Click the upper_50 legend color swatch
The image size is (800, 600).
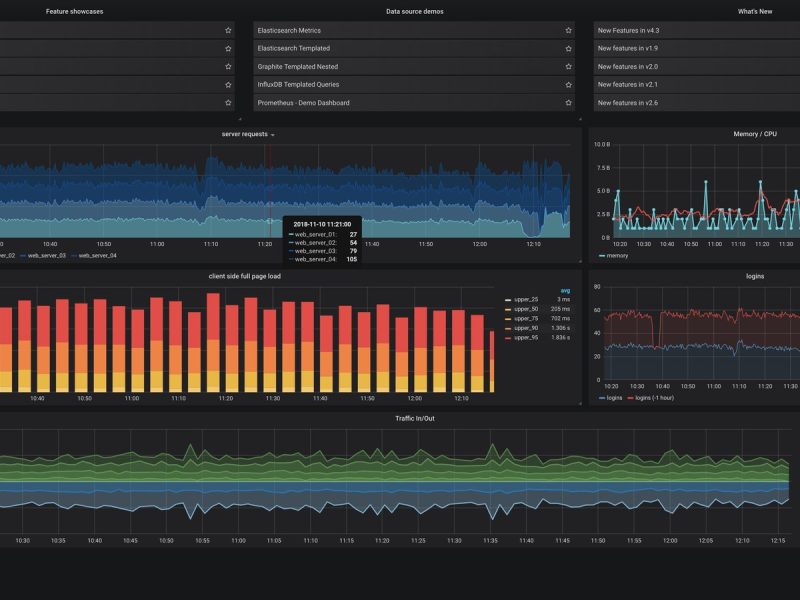coord(508,310)
